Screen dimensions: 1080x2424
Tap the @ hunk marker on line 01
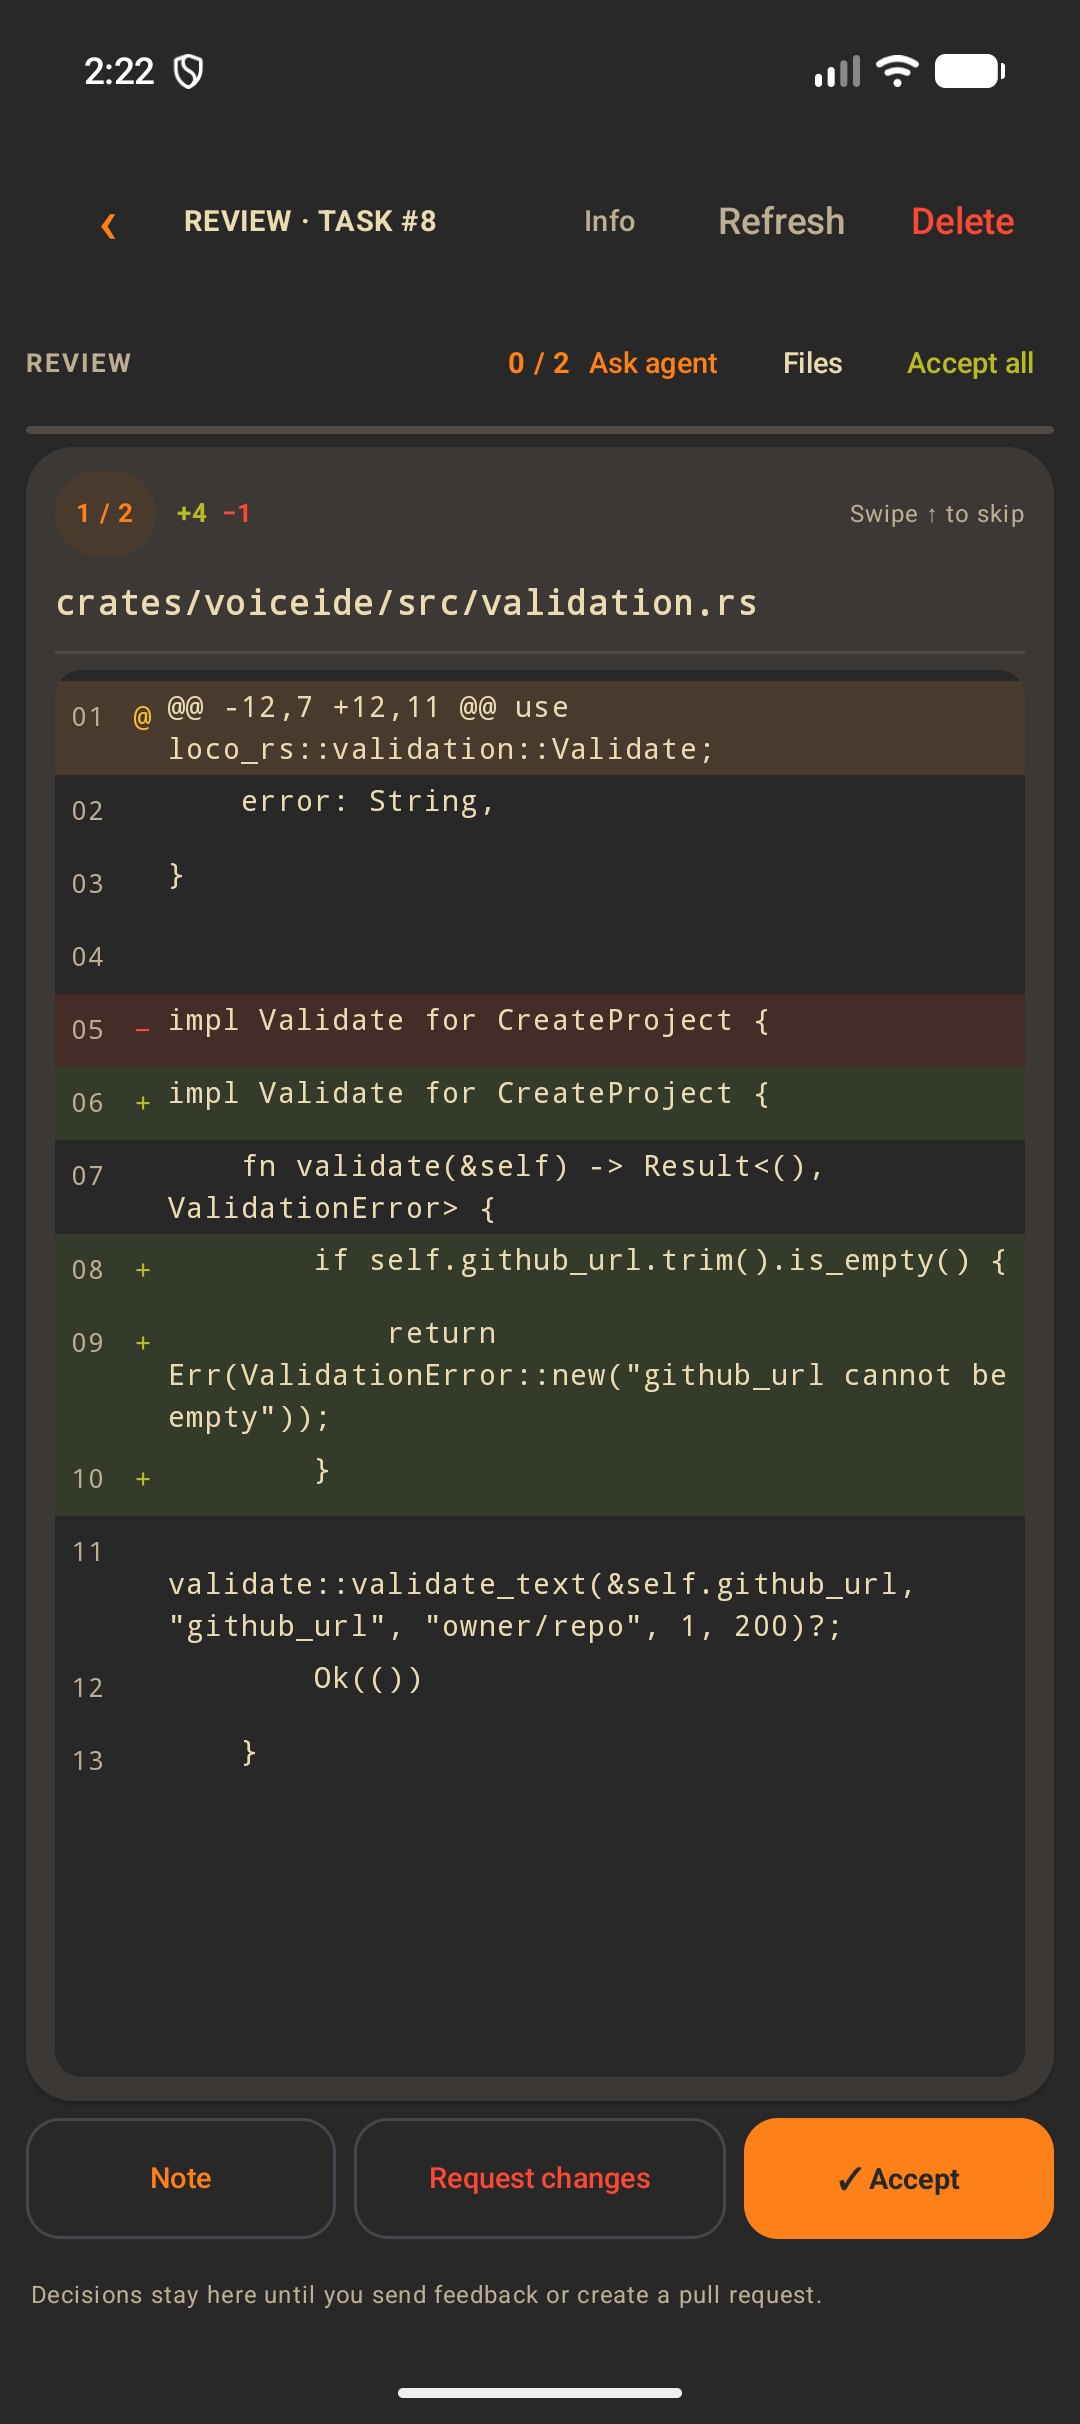point(143,717)
